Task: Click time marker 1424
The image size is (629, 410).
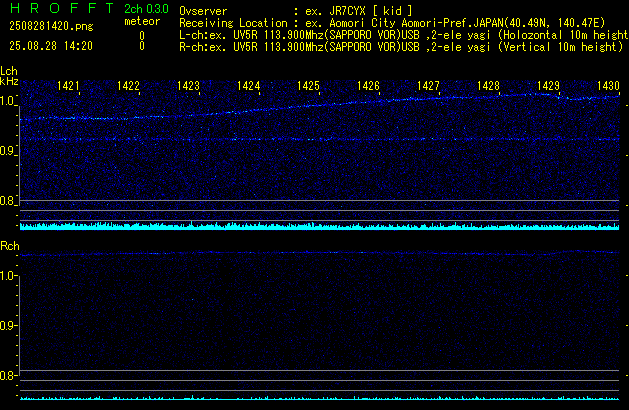Action: pyautogui.click(x=248, y=86)
